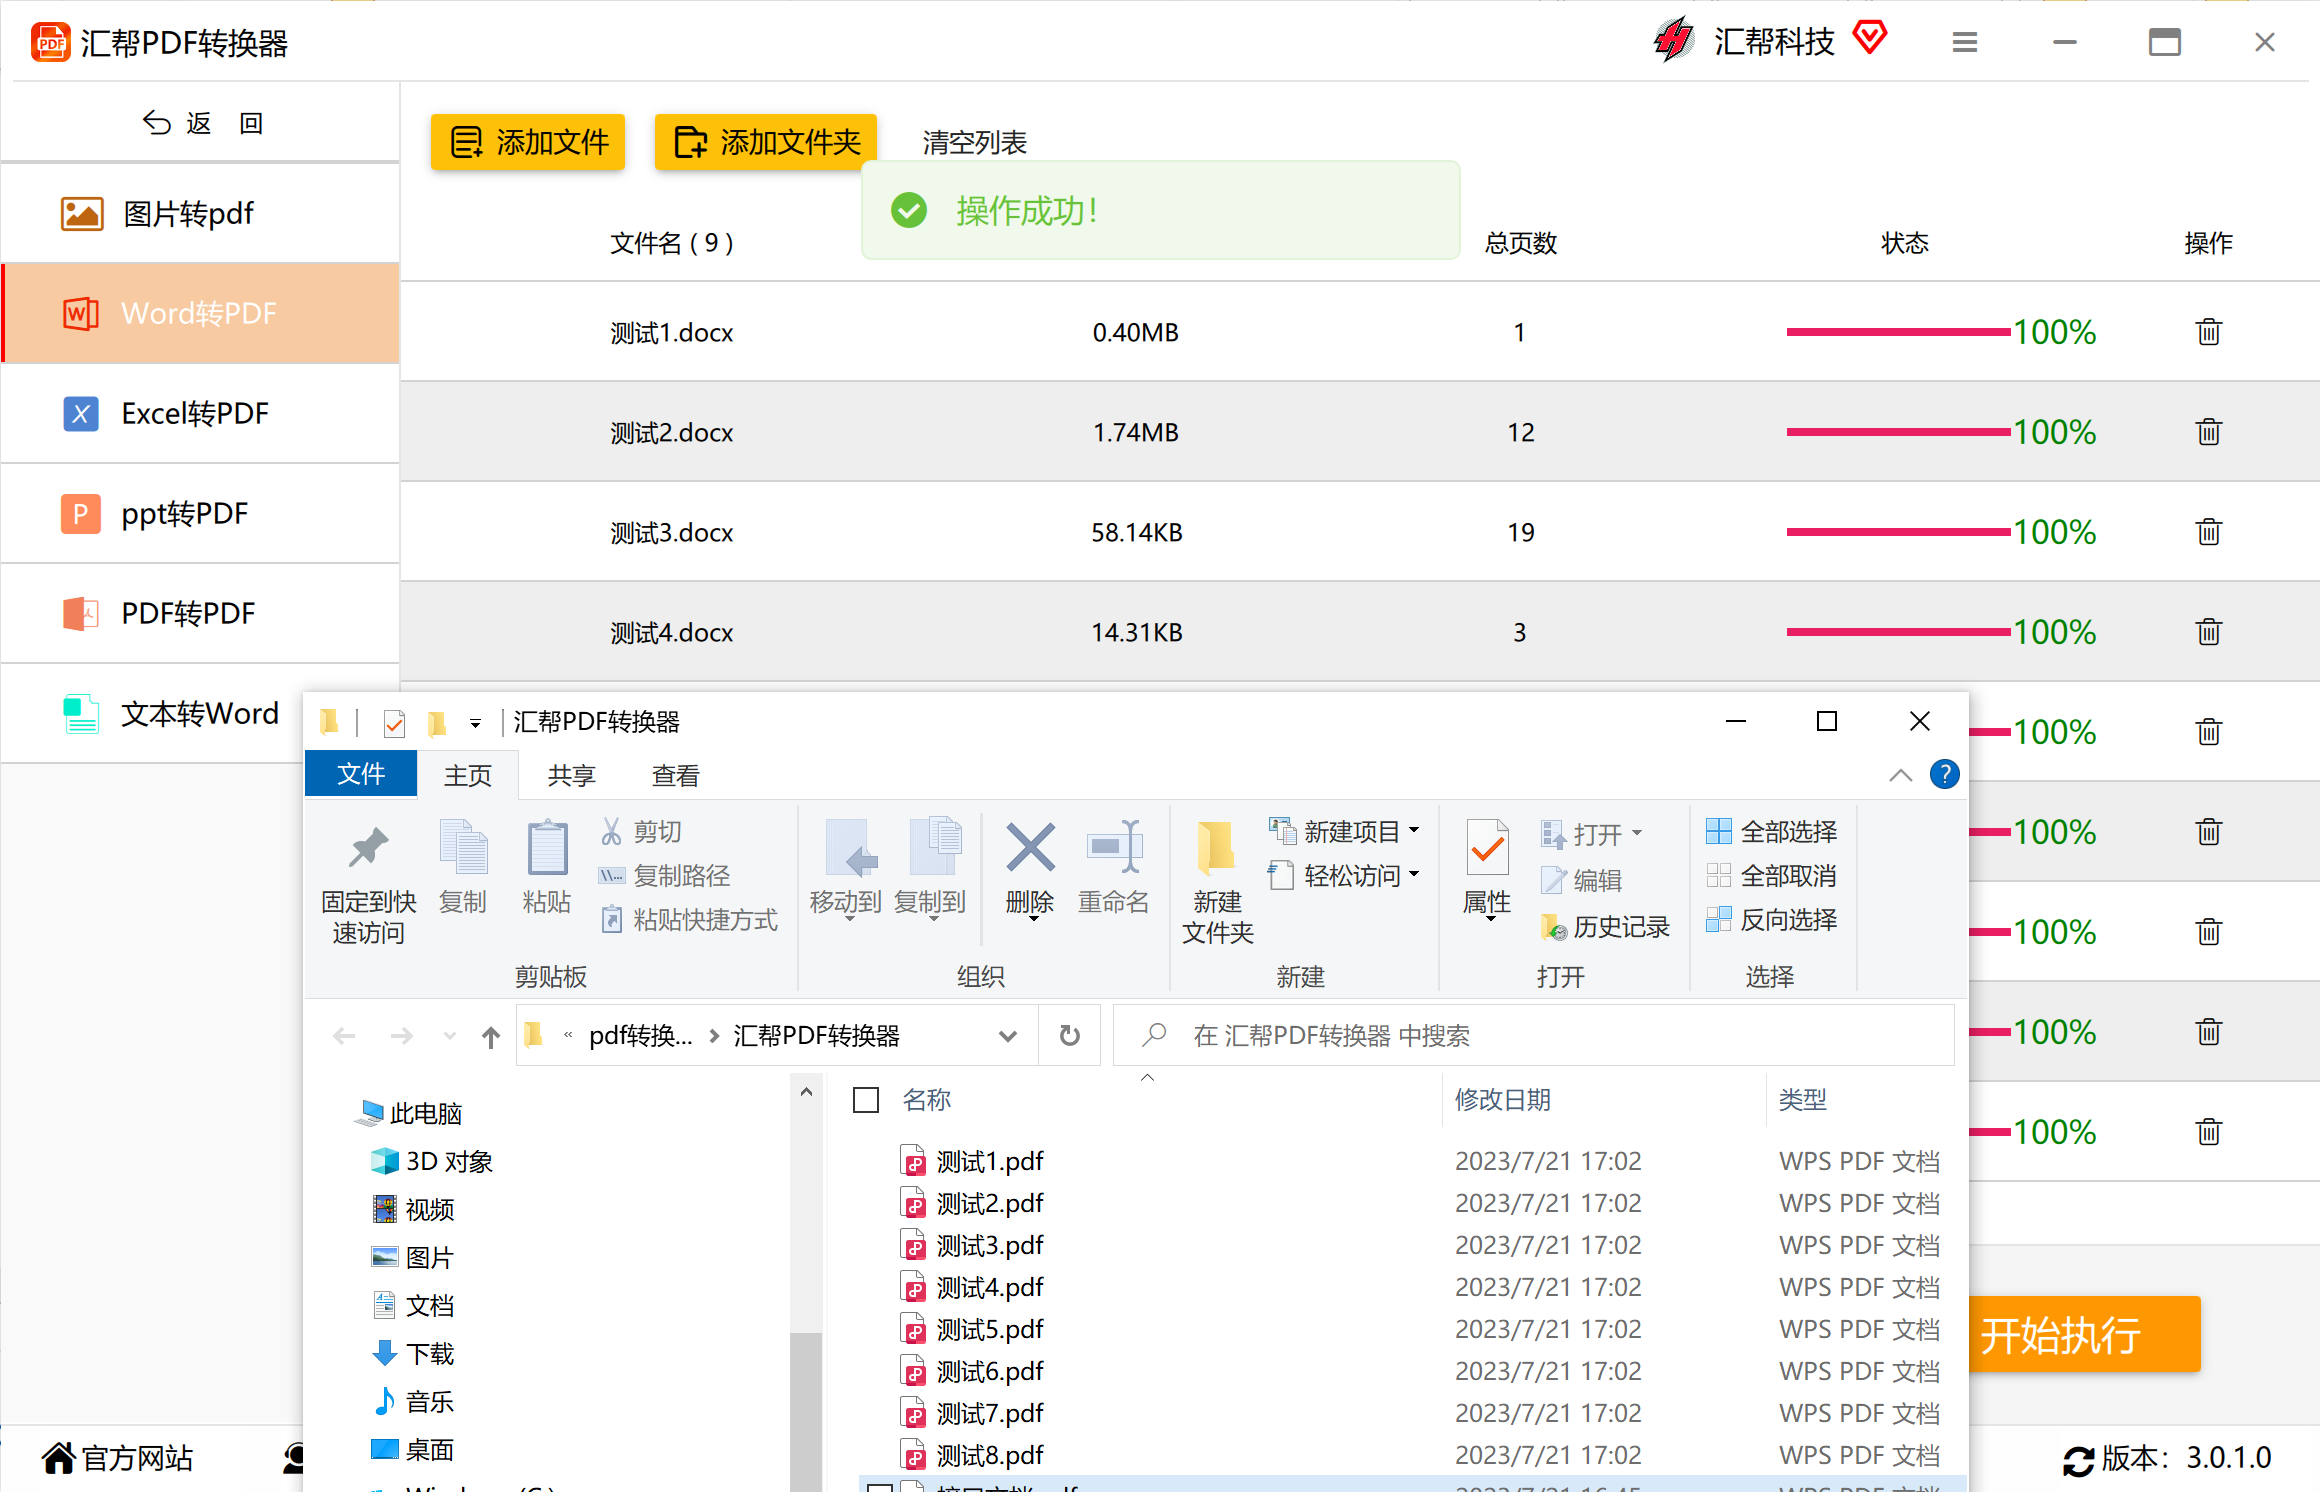Click the 汇帮科技 logo icon

coord(1673,40)
